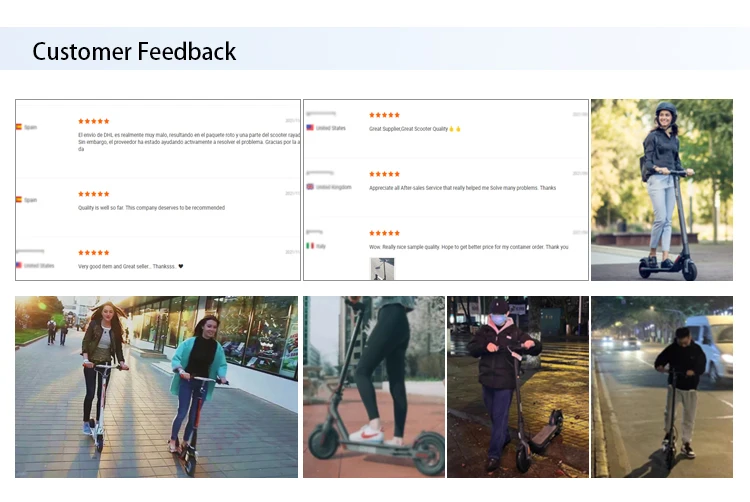Viewport: 750px width, 502px height.
Task: Click the five-star rating above the DHL review
Action: (x=94, y=121)
